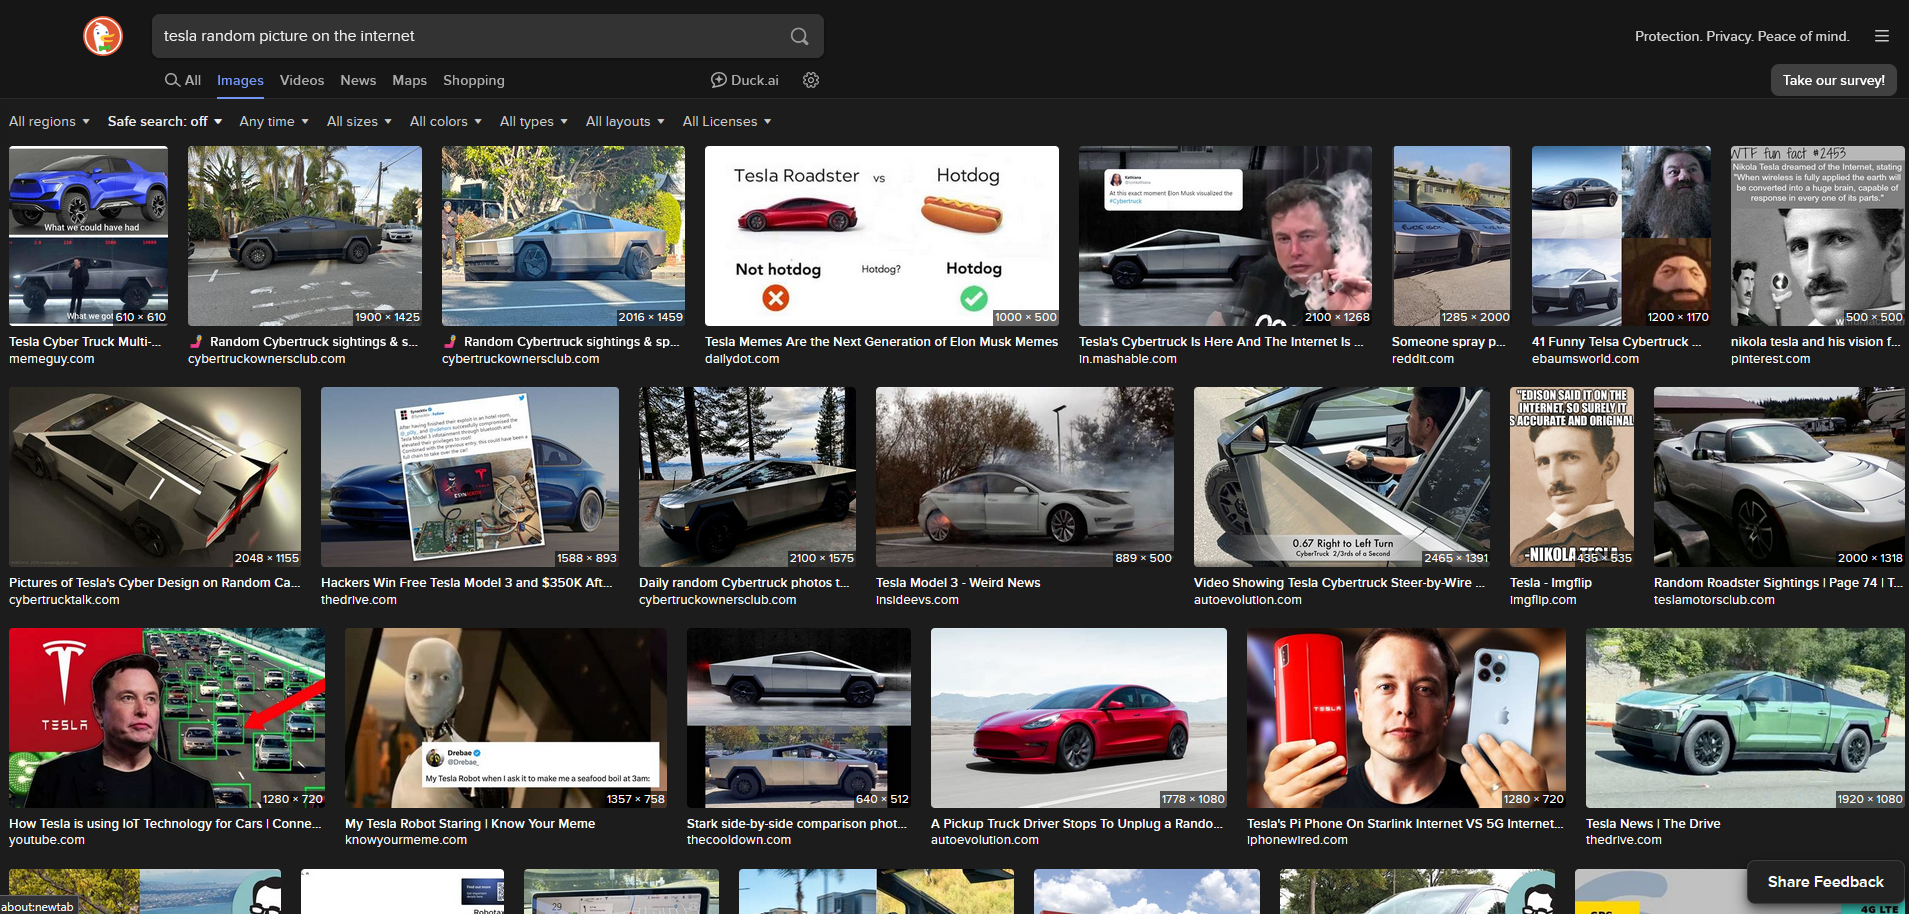Image resolution: width=1909 pixels, height=914 pixels.
Task: Click the DuckDuckGo logo
Action: 103,36
